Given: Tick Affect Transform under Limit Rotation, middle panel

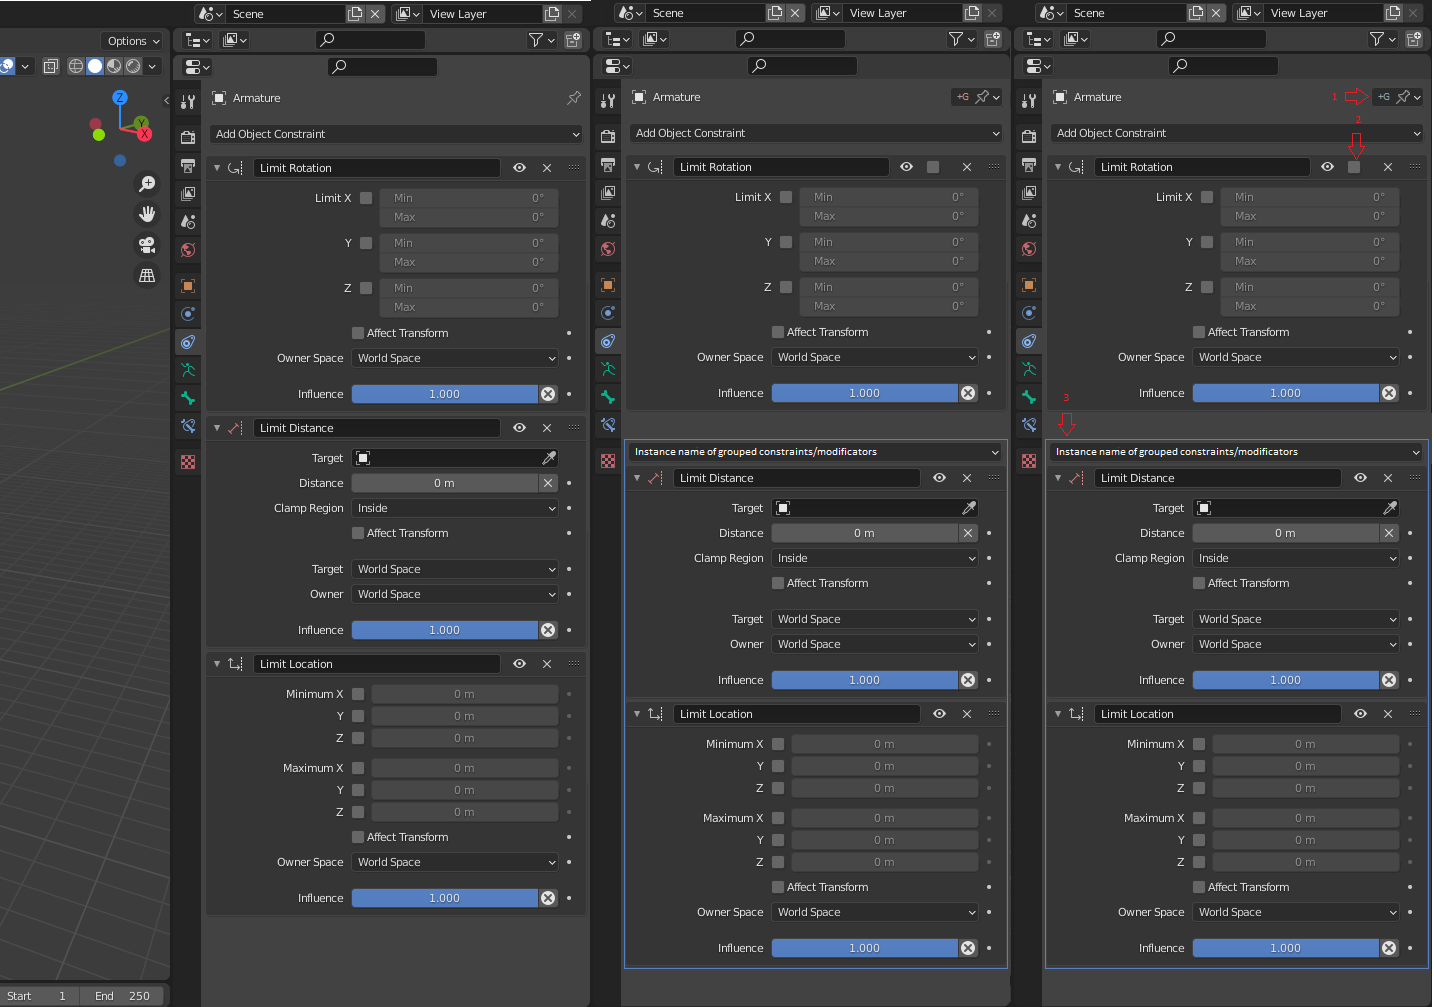Looking at the screenshot, I should click(x=778, y=332).
